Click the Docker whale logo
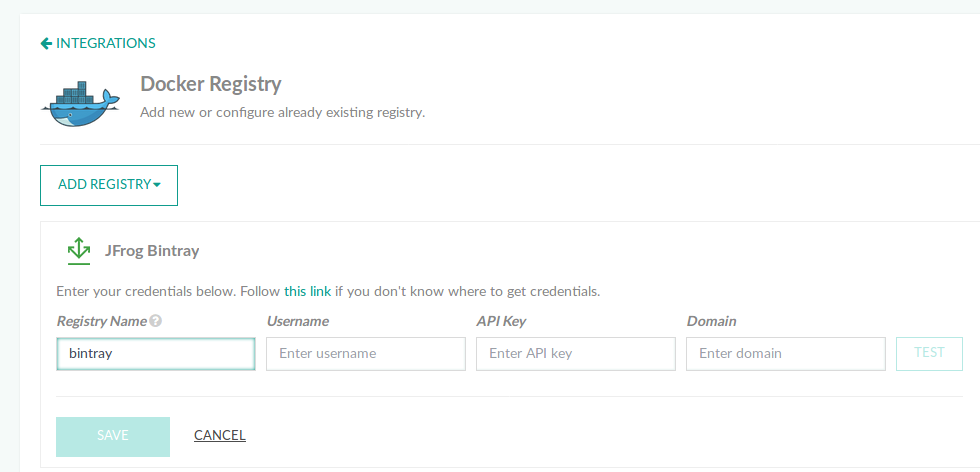This screenshot has height=472, width=980. coord(80,103)
